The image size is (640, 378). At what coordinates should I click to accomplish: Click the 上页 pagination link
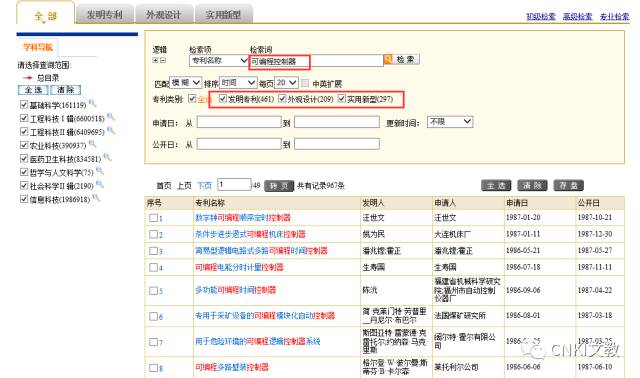[184, 186]
